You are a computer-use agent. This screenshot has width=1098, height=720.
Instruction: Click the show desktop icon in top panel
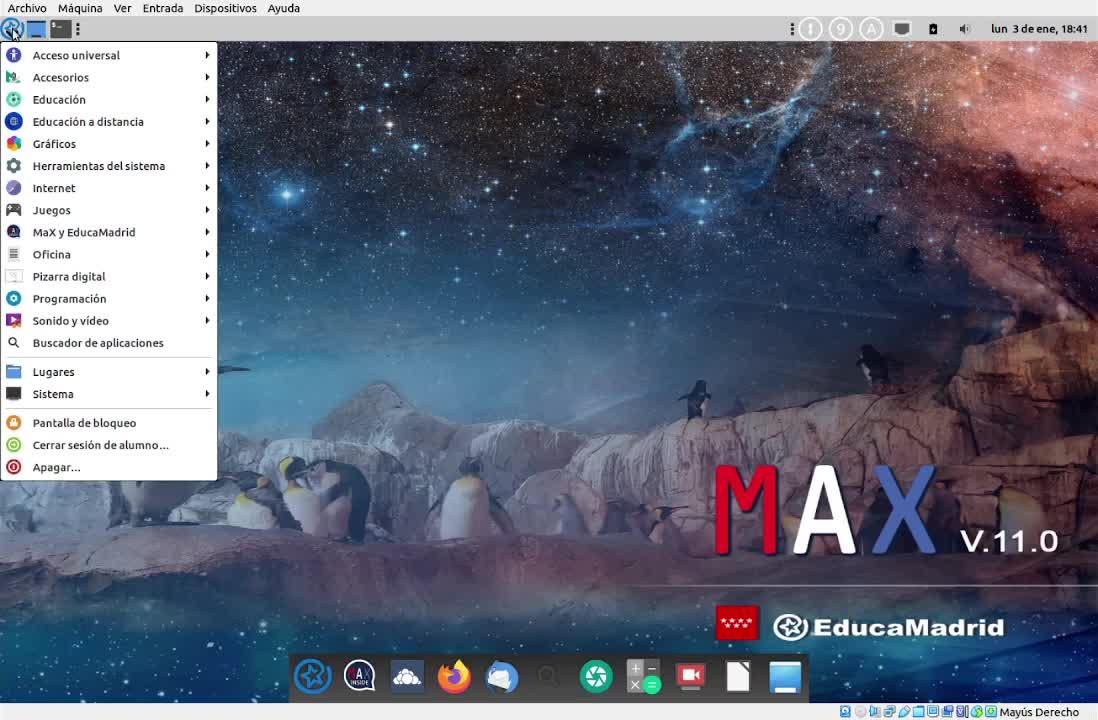(36, 29)
